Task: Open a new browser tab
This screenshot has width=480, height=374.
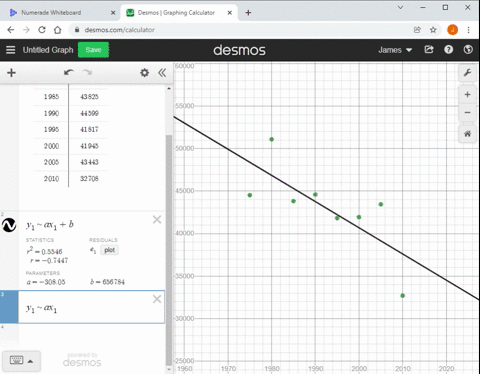Action: [x=248, y=13]
